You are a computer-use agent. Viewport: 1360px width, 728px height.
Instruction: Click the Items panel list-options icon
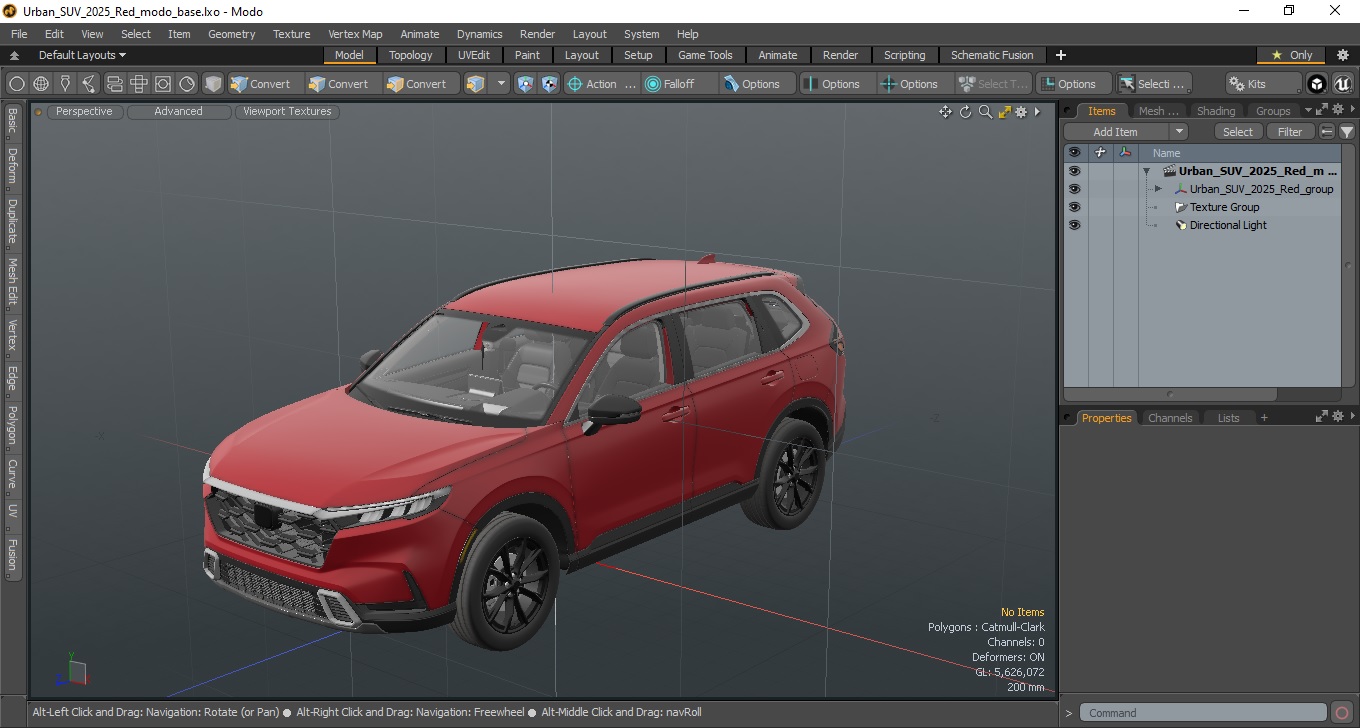pyautogui.click(x=1327, y=132)
